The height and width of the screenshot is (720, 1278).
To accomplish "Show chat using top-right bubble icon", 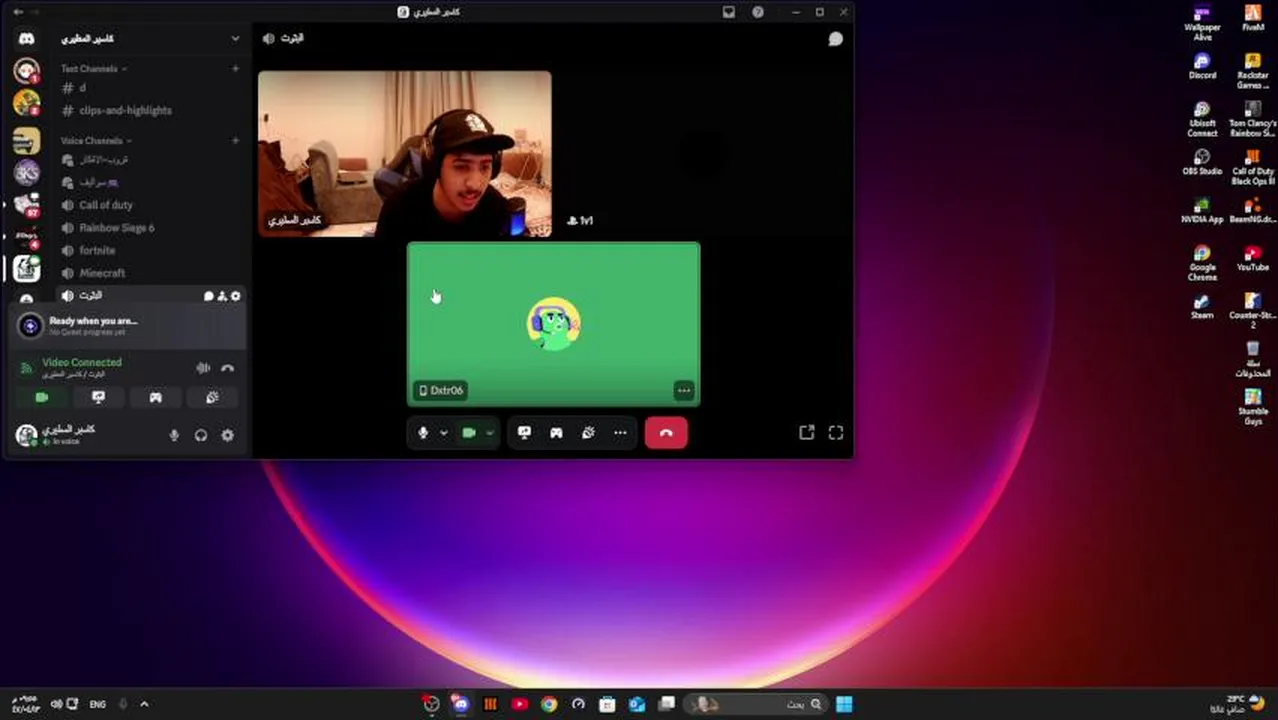I will point(835,39).
